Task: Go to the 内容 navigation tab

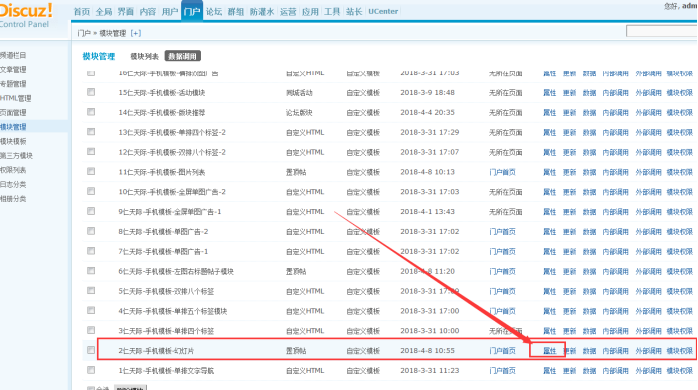Action: (x=148, y=12)
